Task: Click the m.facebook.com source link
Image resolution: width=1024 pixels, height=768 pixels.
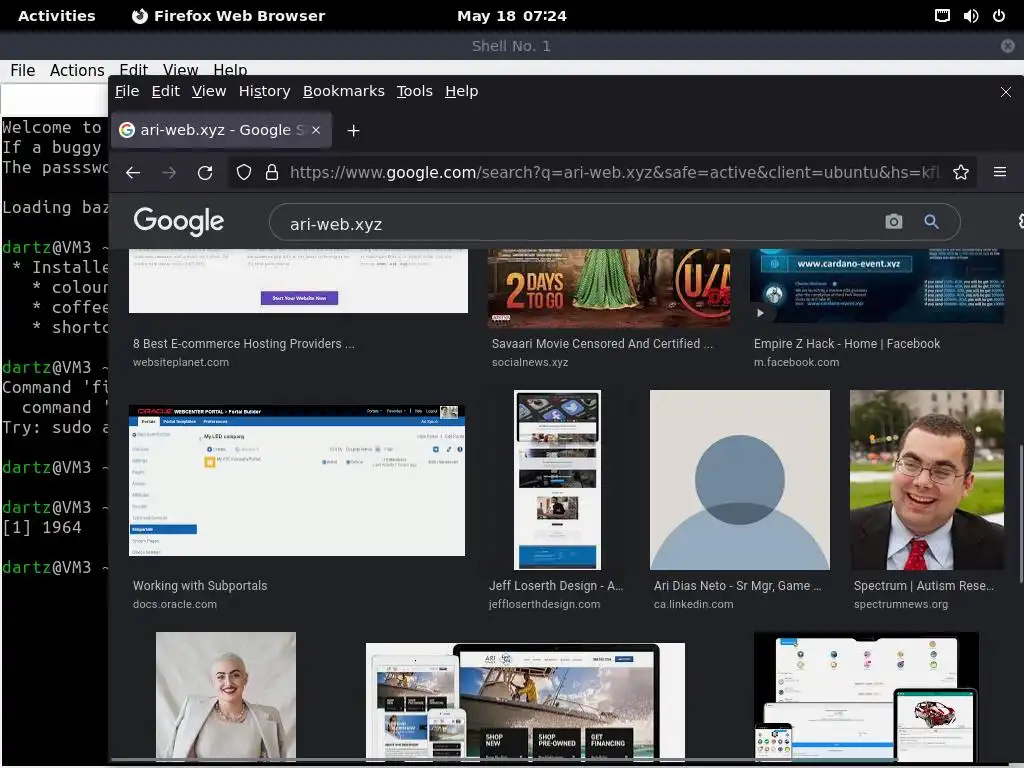Action: click(x=796, y=362)
